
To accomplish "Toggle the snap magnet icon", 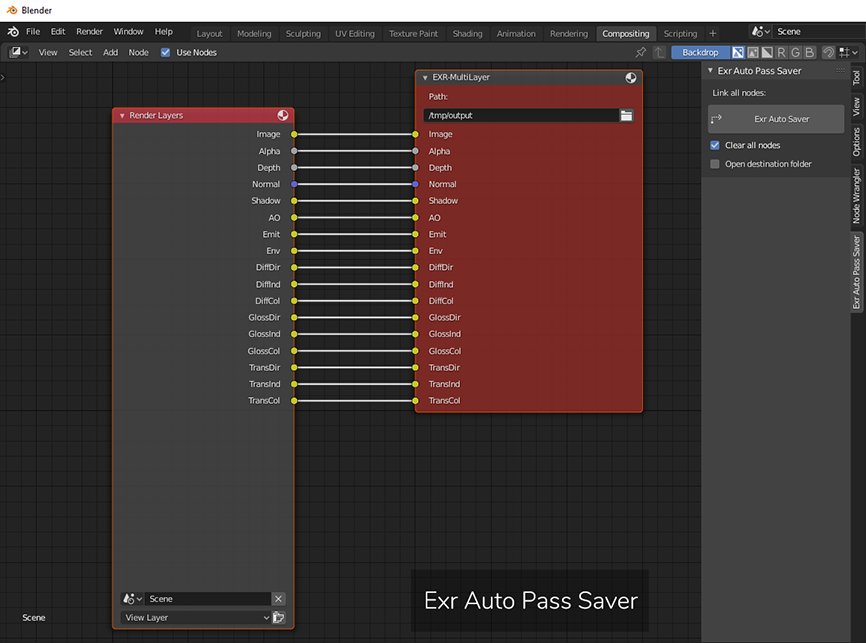I will point(828,52).
